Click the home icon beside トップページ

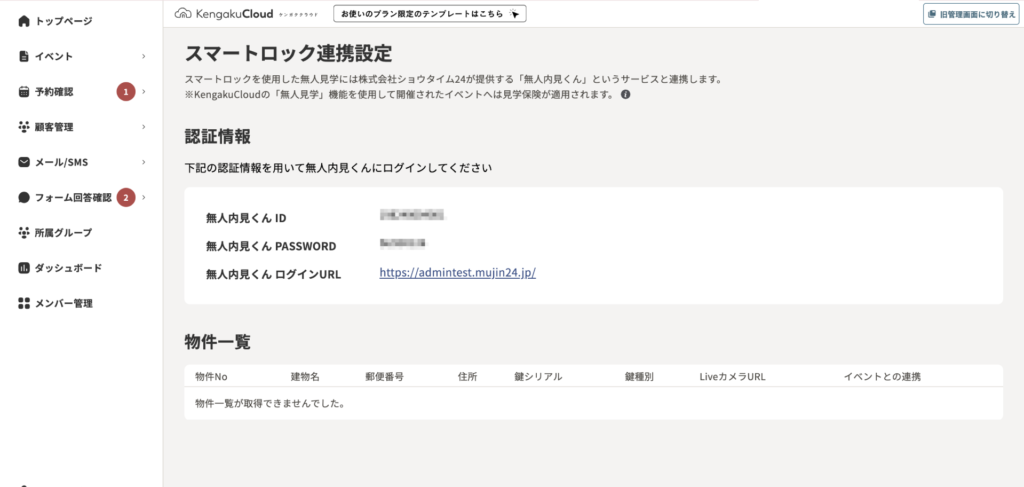[24, 21]
